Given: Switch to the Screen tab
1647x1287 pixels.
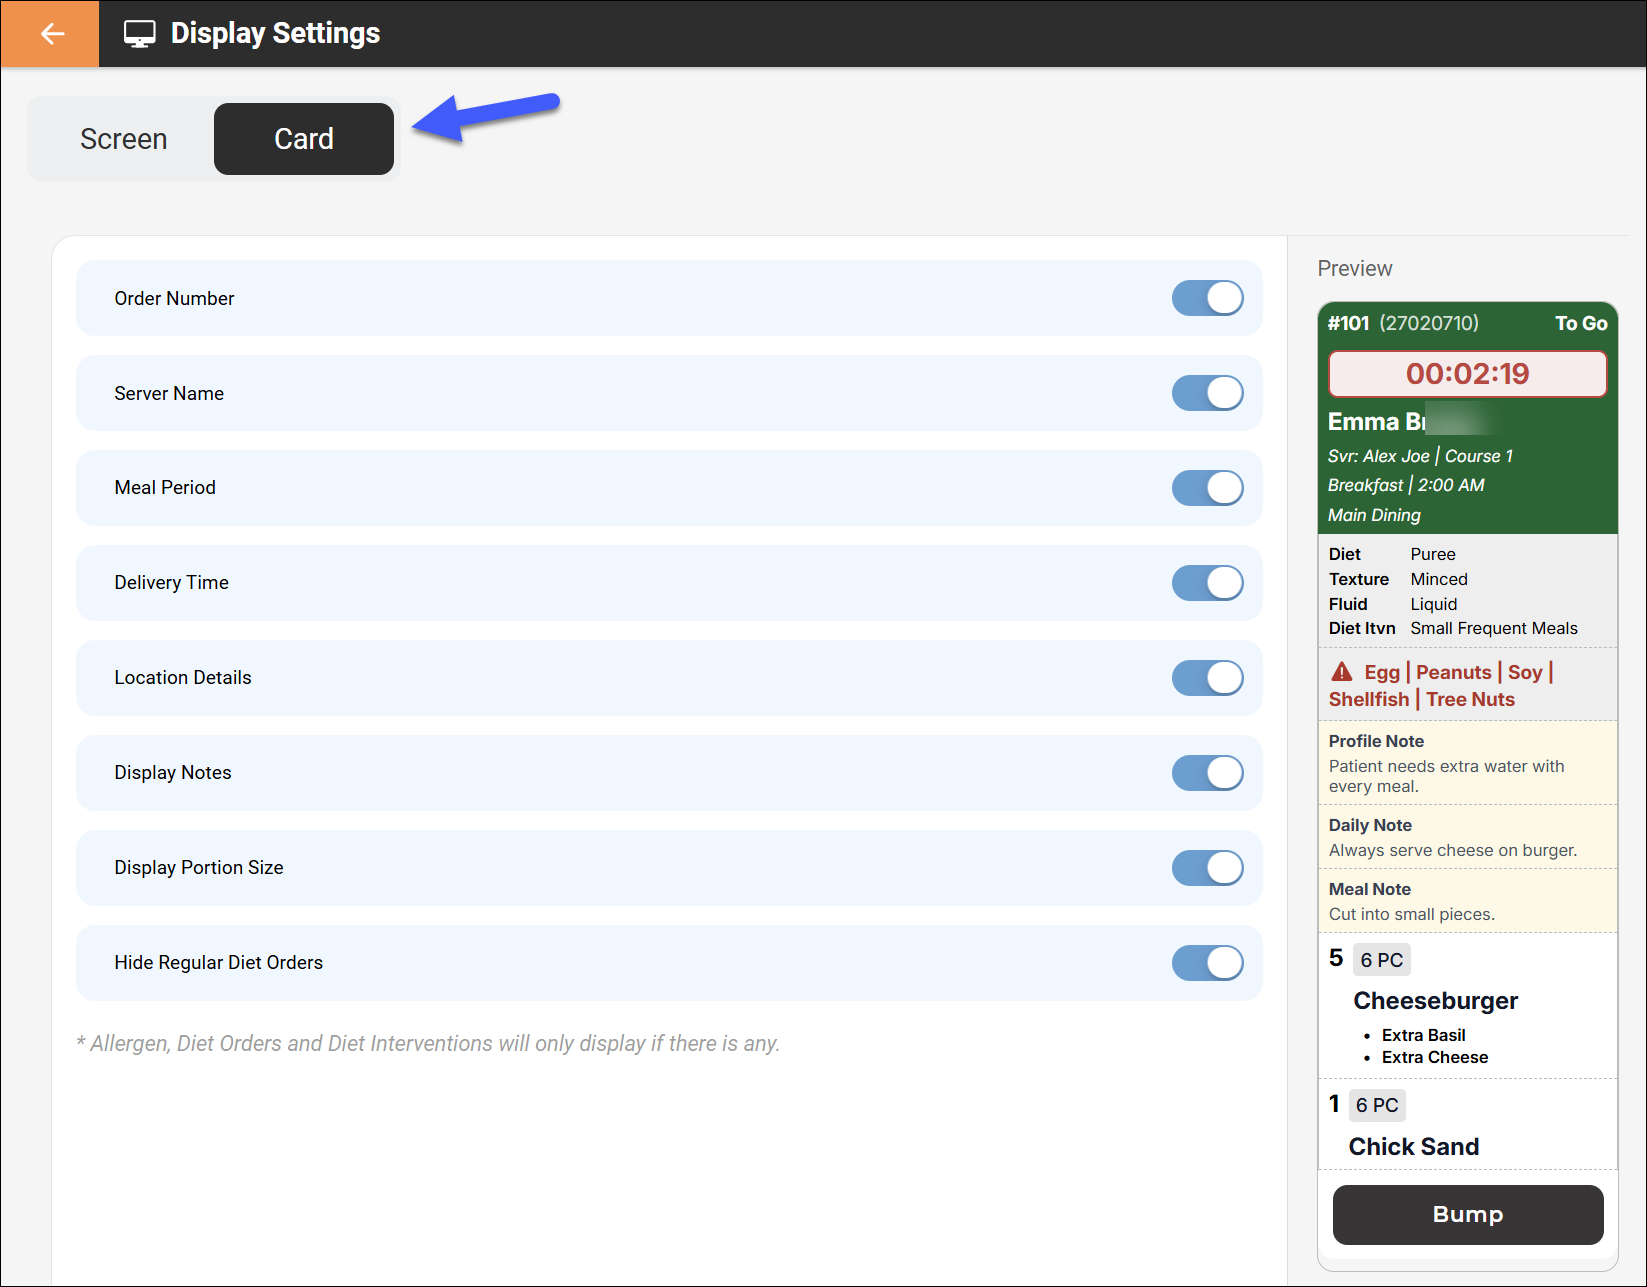Looking at the screenshot, I should pos(123,139).
